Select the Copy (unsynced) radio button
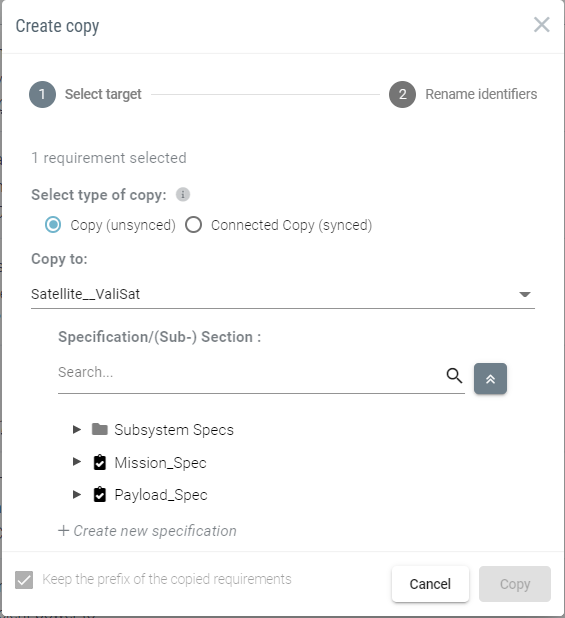 tap(53, 225)
